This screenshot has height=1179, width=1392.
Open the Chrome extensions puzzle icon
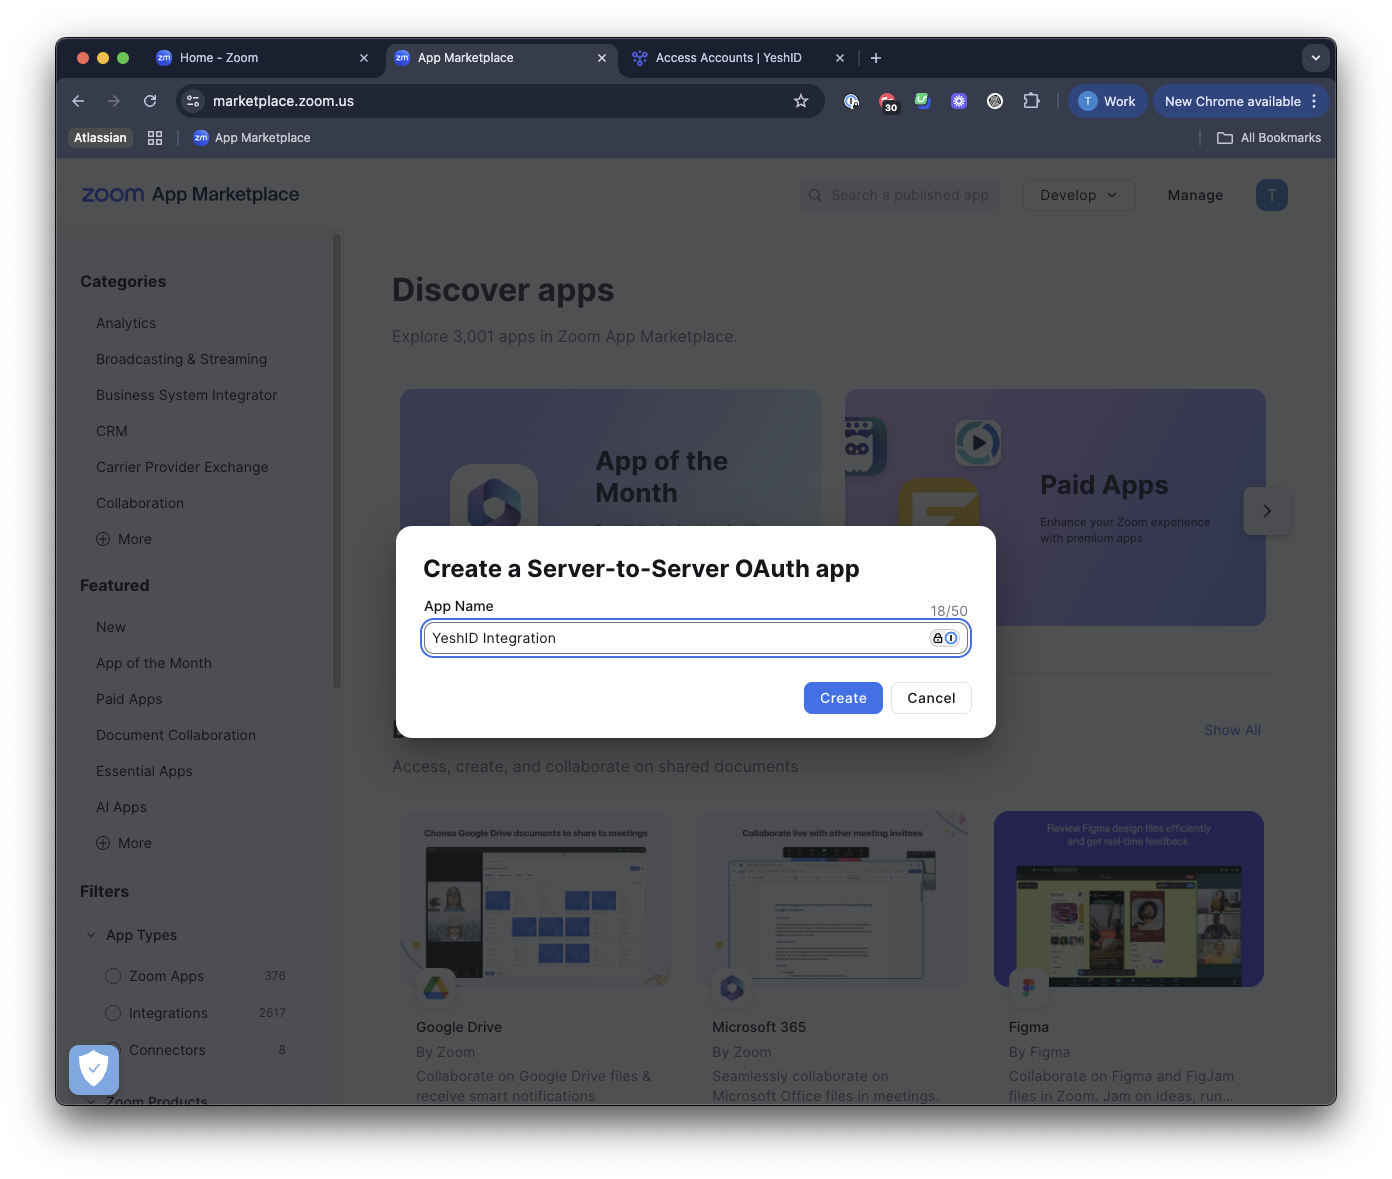[x=1031, y=101]
